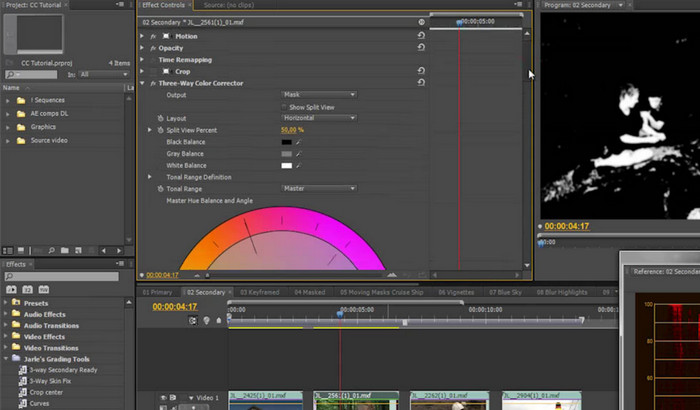Open the Black Balance color swatch
The width and height of the screenshot is (700, 410).
[x=287, y=142]
